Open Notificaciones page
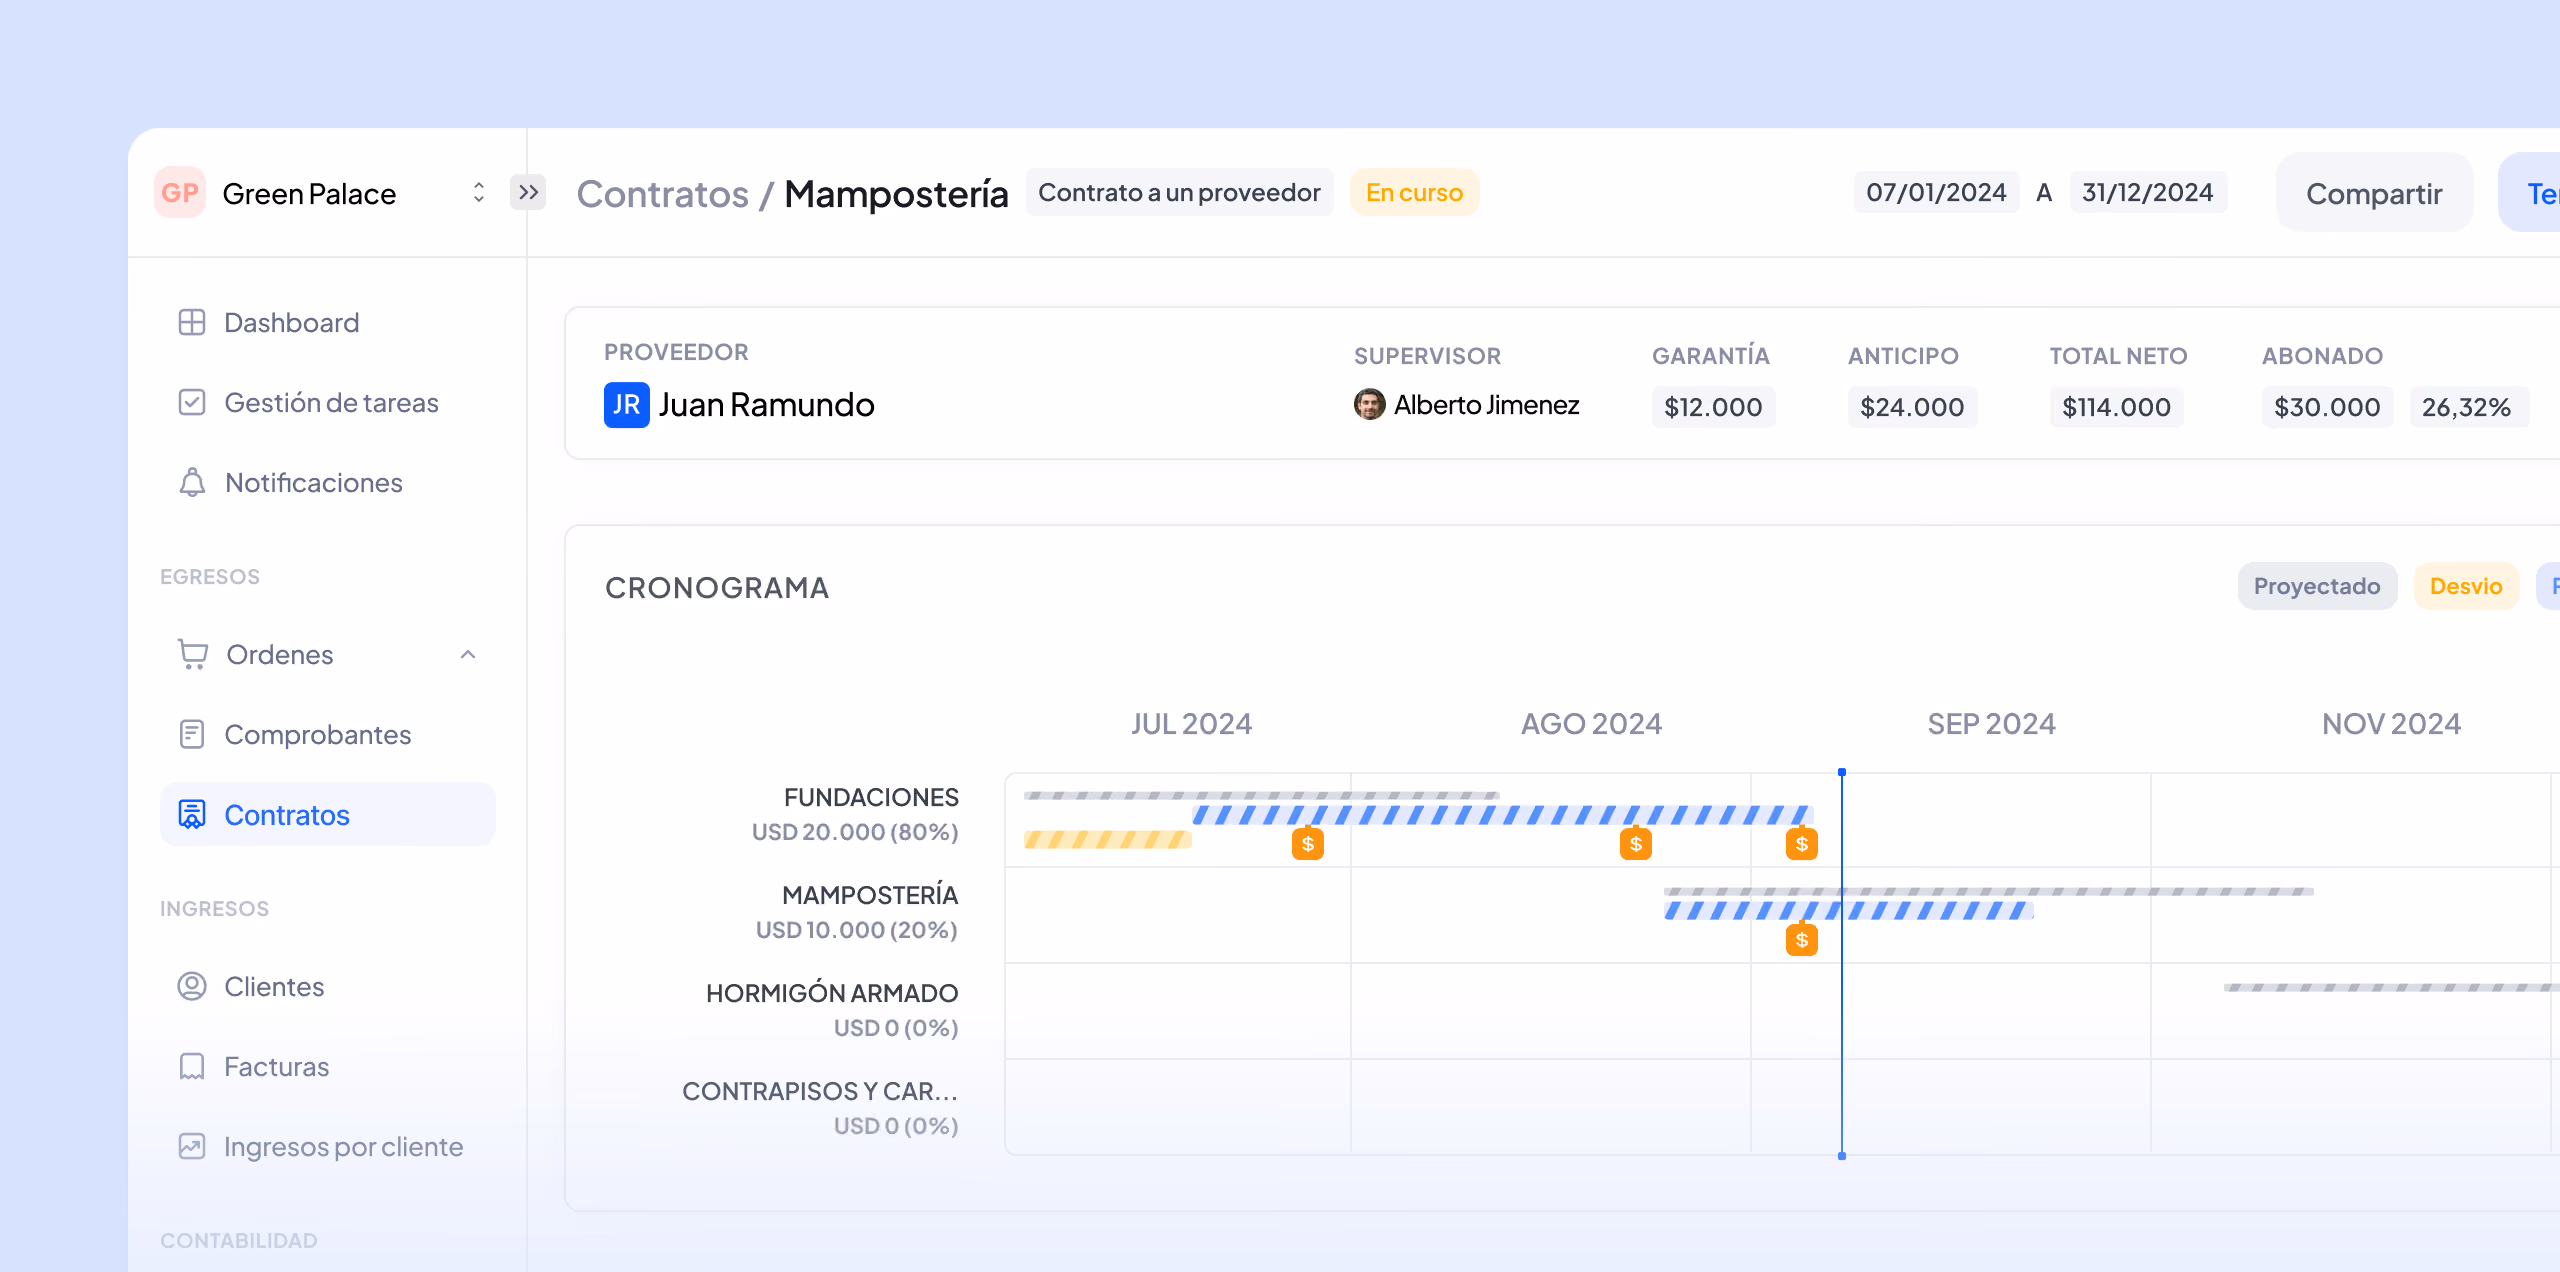The width and height of the screenshot is (2560, 1272). (314, 482)
